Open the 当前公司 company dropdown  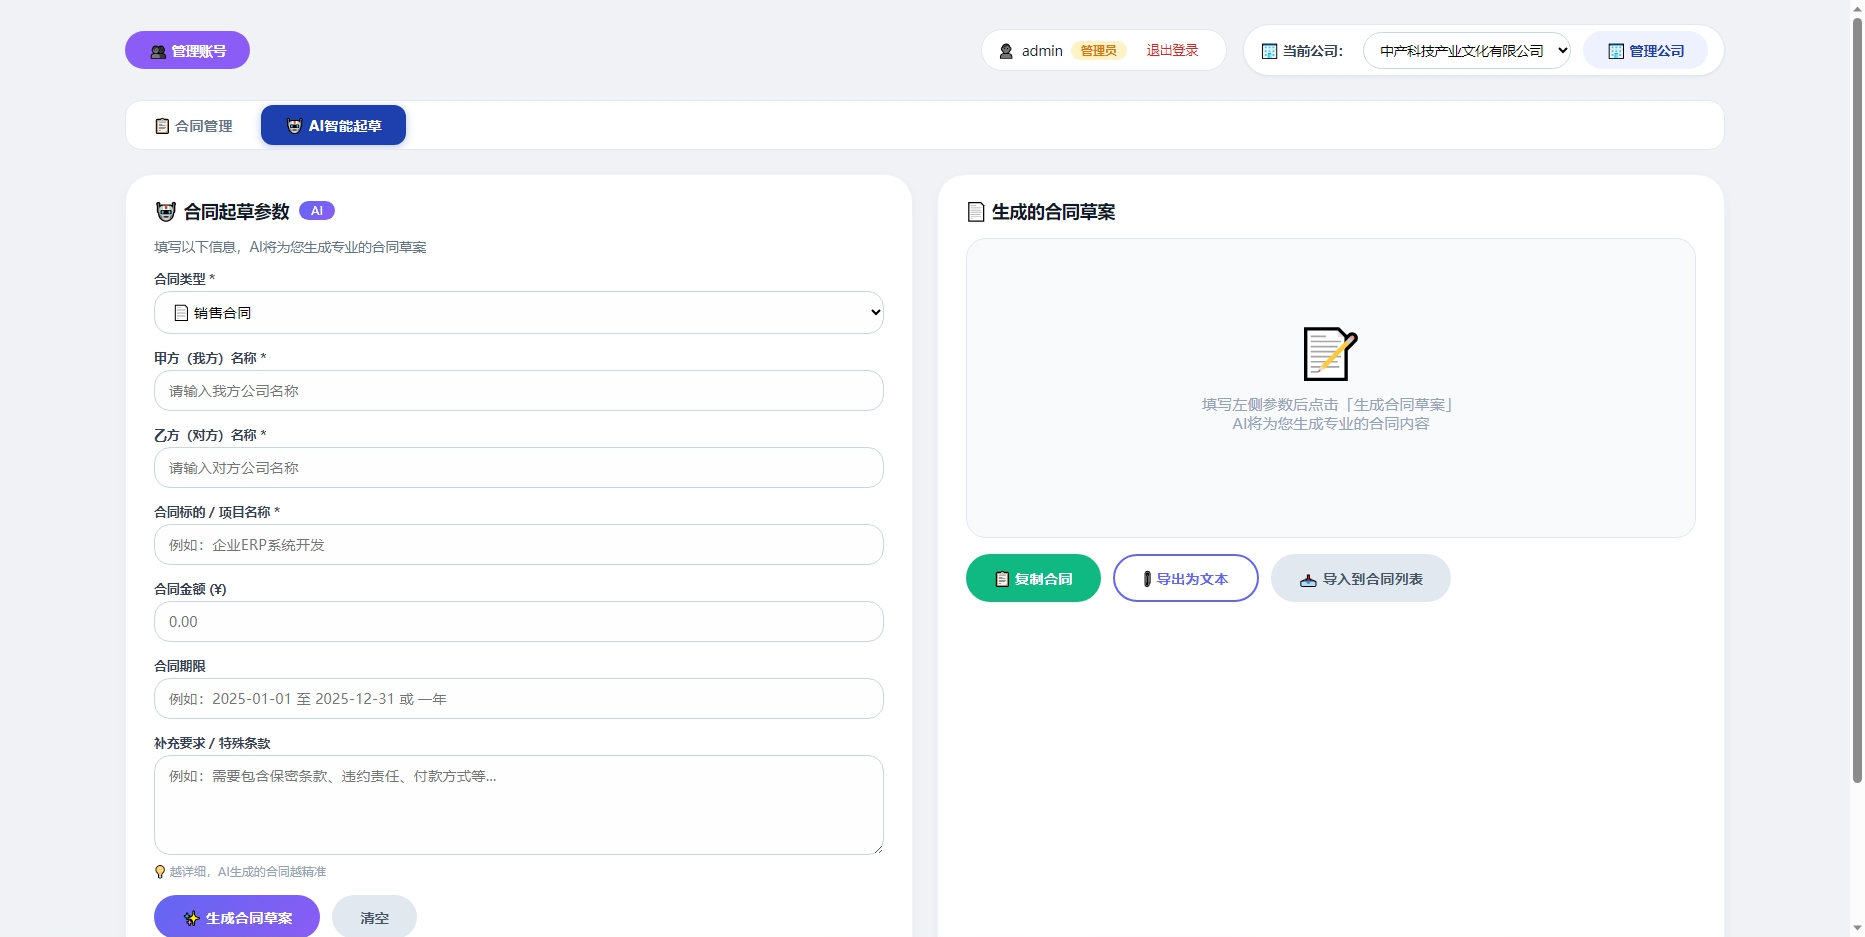tap(1467, 50)
